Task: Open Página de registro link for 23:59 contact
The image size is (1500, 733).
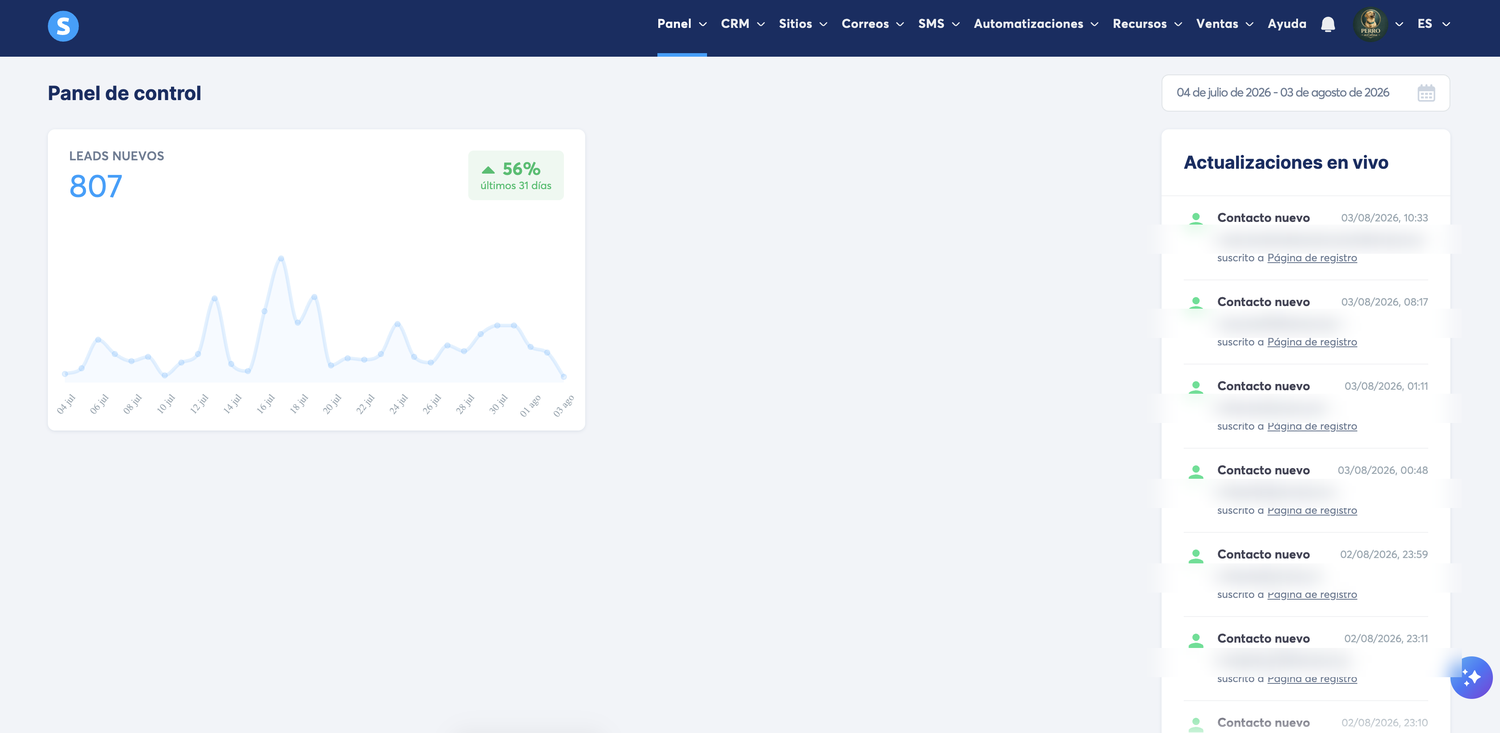Action: [1312, 594]
